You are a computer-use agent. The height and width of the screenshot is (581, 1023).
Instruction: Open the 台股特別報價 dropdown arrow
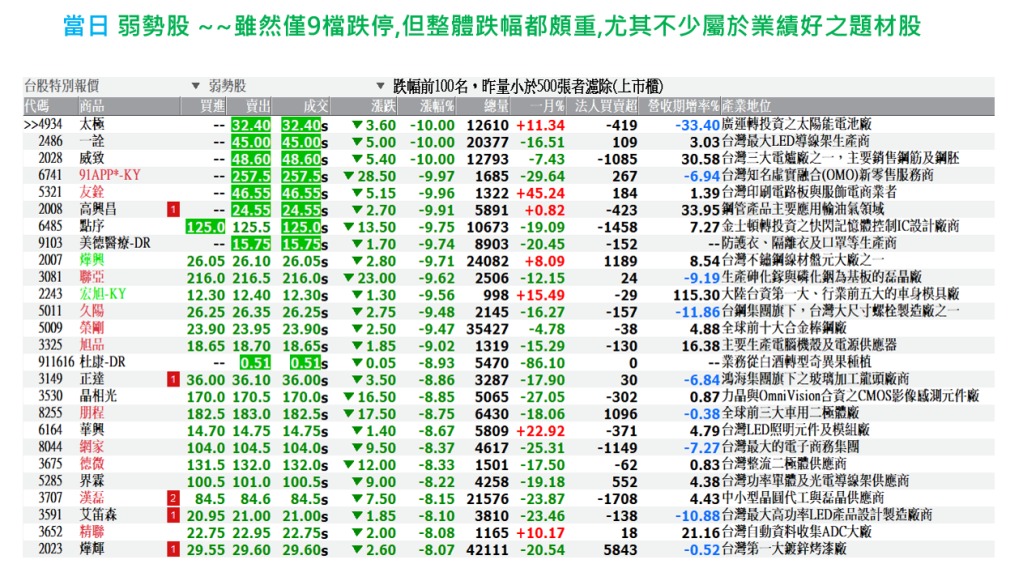194,87
